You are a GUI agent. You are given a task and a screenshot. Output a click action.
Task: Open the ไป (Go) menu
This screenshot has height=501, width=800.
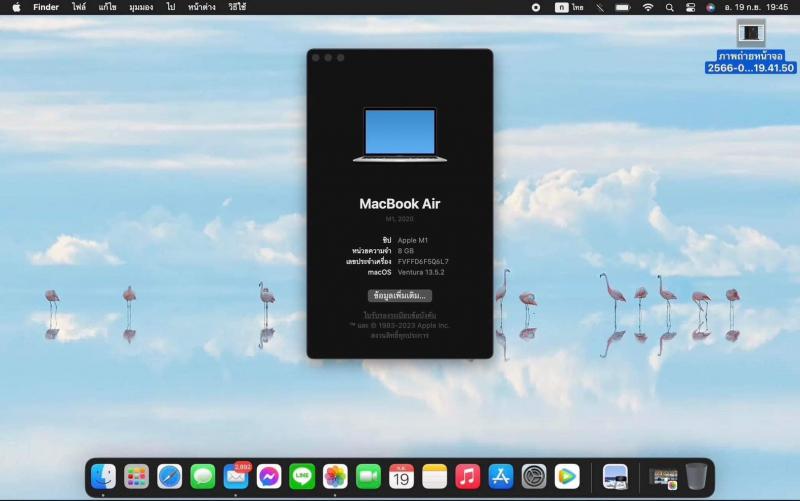(171, 7)
